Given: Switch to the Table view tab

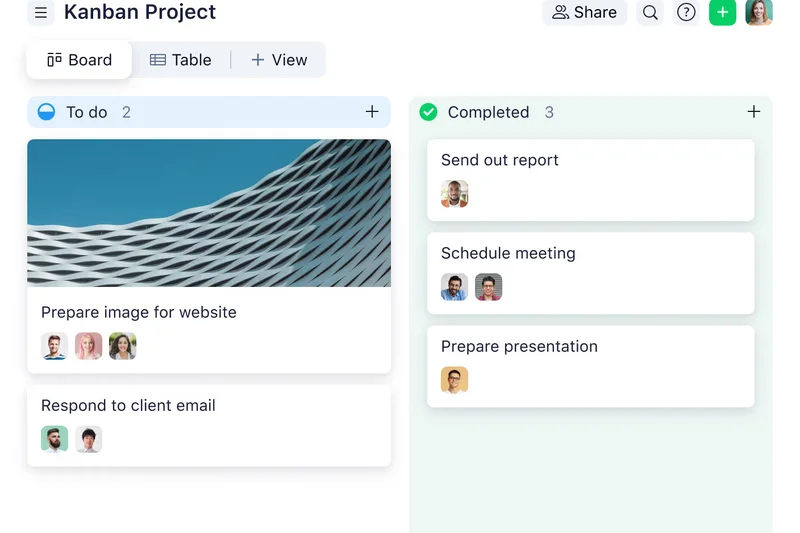Looking at the screenshot, I should coord(181,60).
